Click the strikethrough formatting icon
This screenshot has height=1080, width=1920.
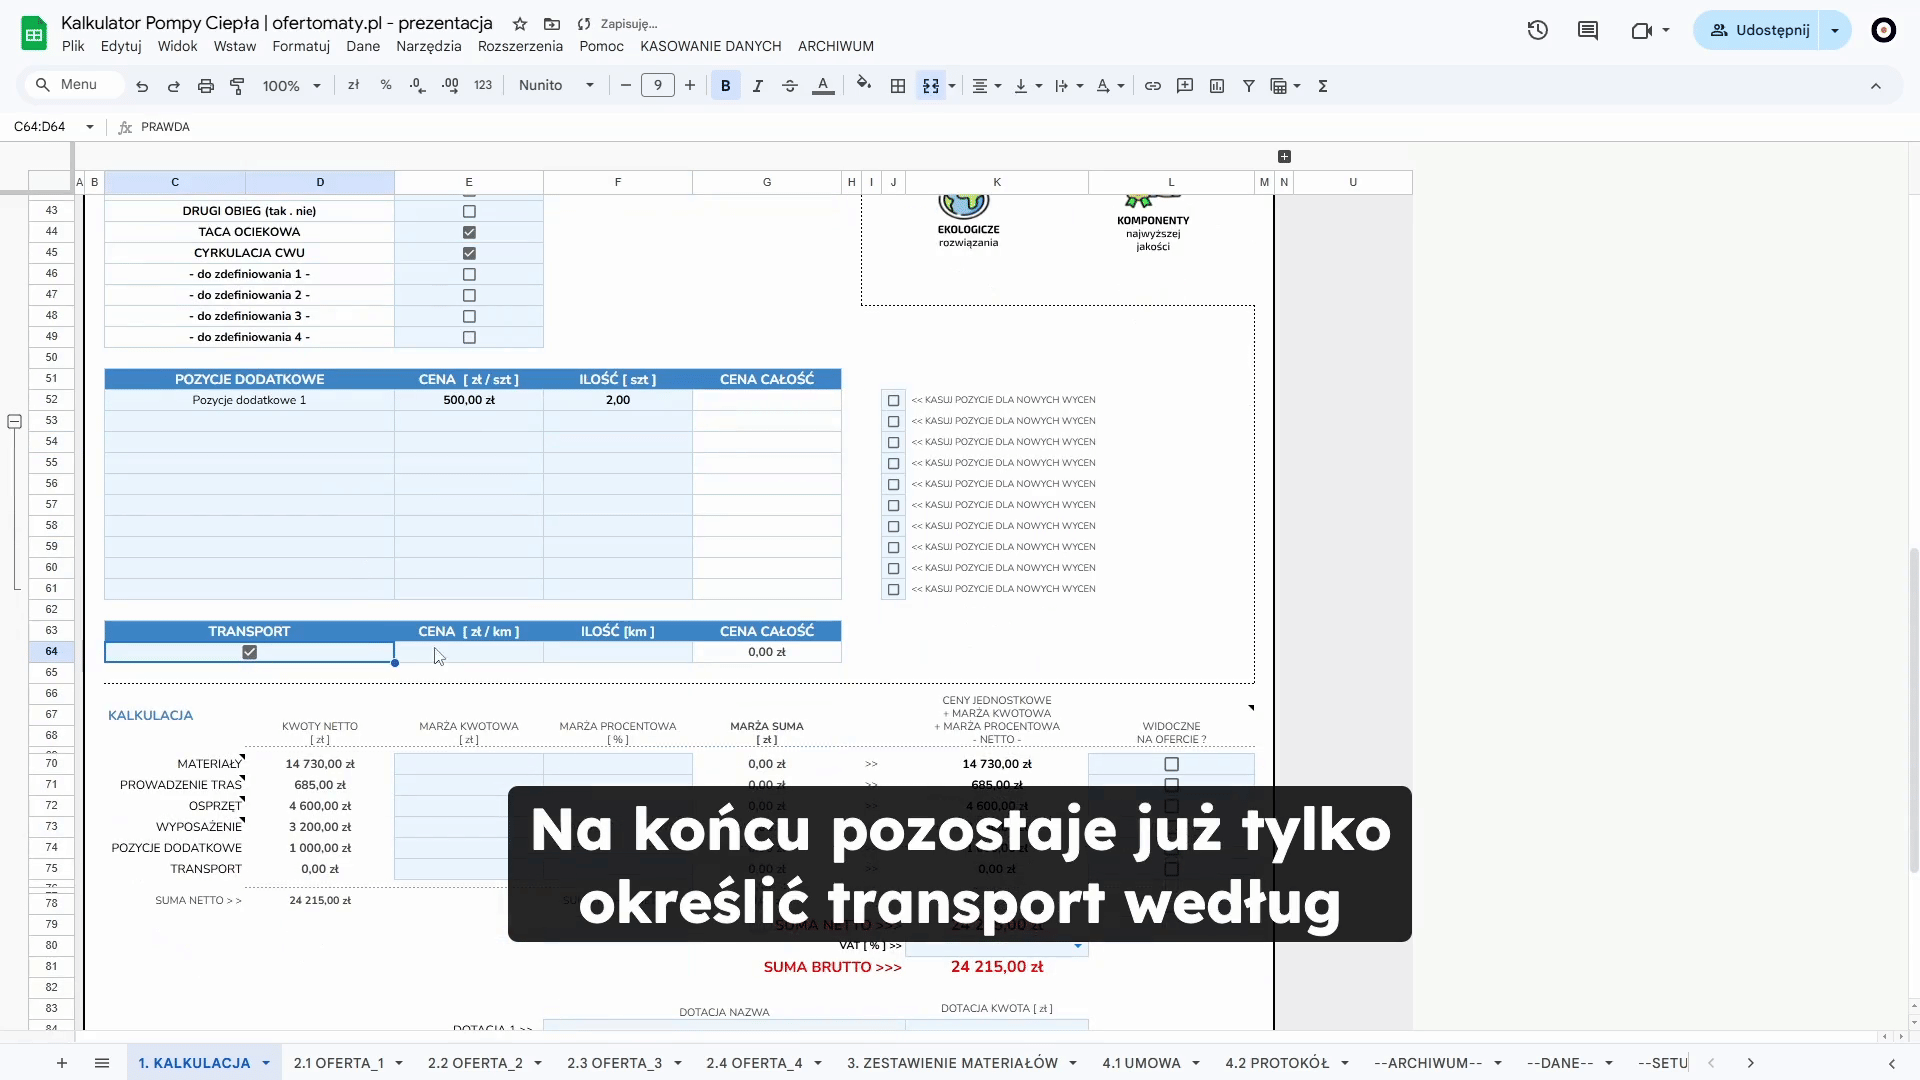[790, 86]
